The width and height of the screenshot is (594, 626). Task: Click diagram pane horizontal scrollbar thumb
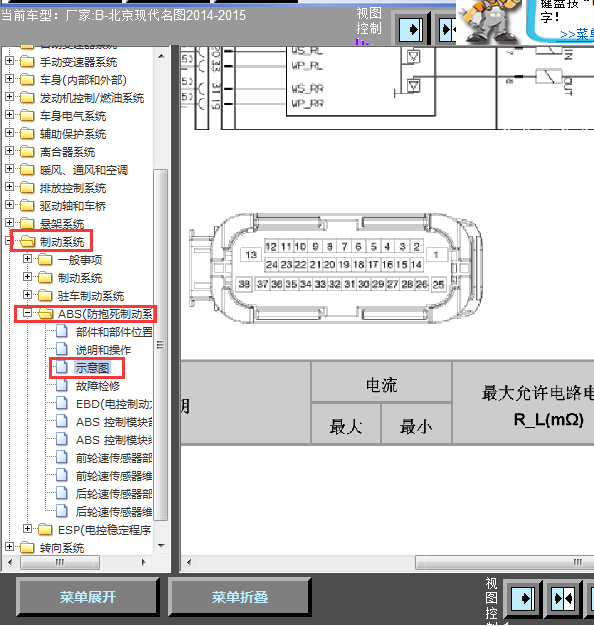coord(505,563)
